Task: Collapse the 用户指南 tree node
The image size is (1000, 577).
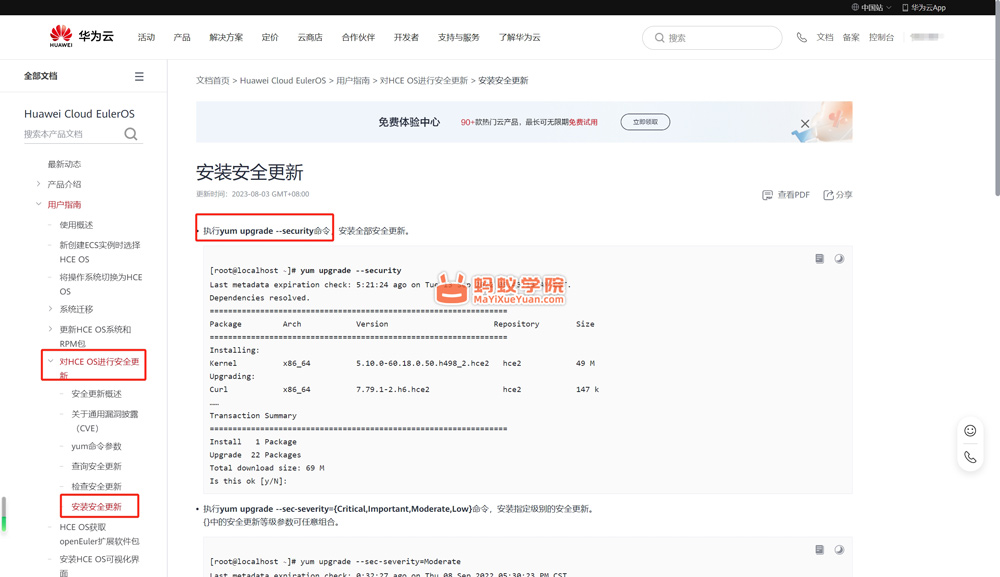Action: point(38,204)
